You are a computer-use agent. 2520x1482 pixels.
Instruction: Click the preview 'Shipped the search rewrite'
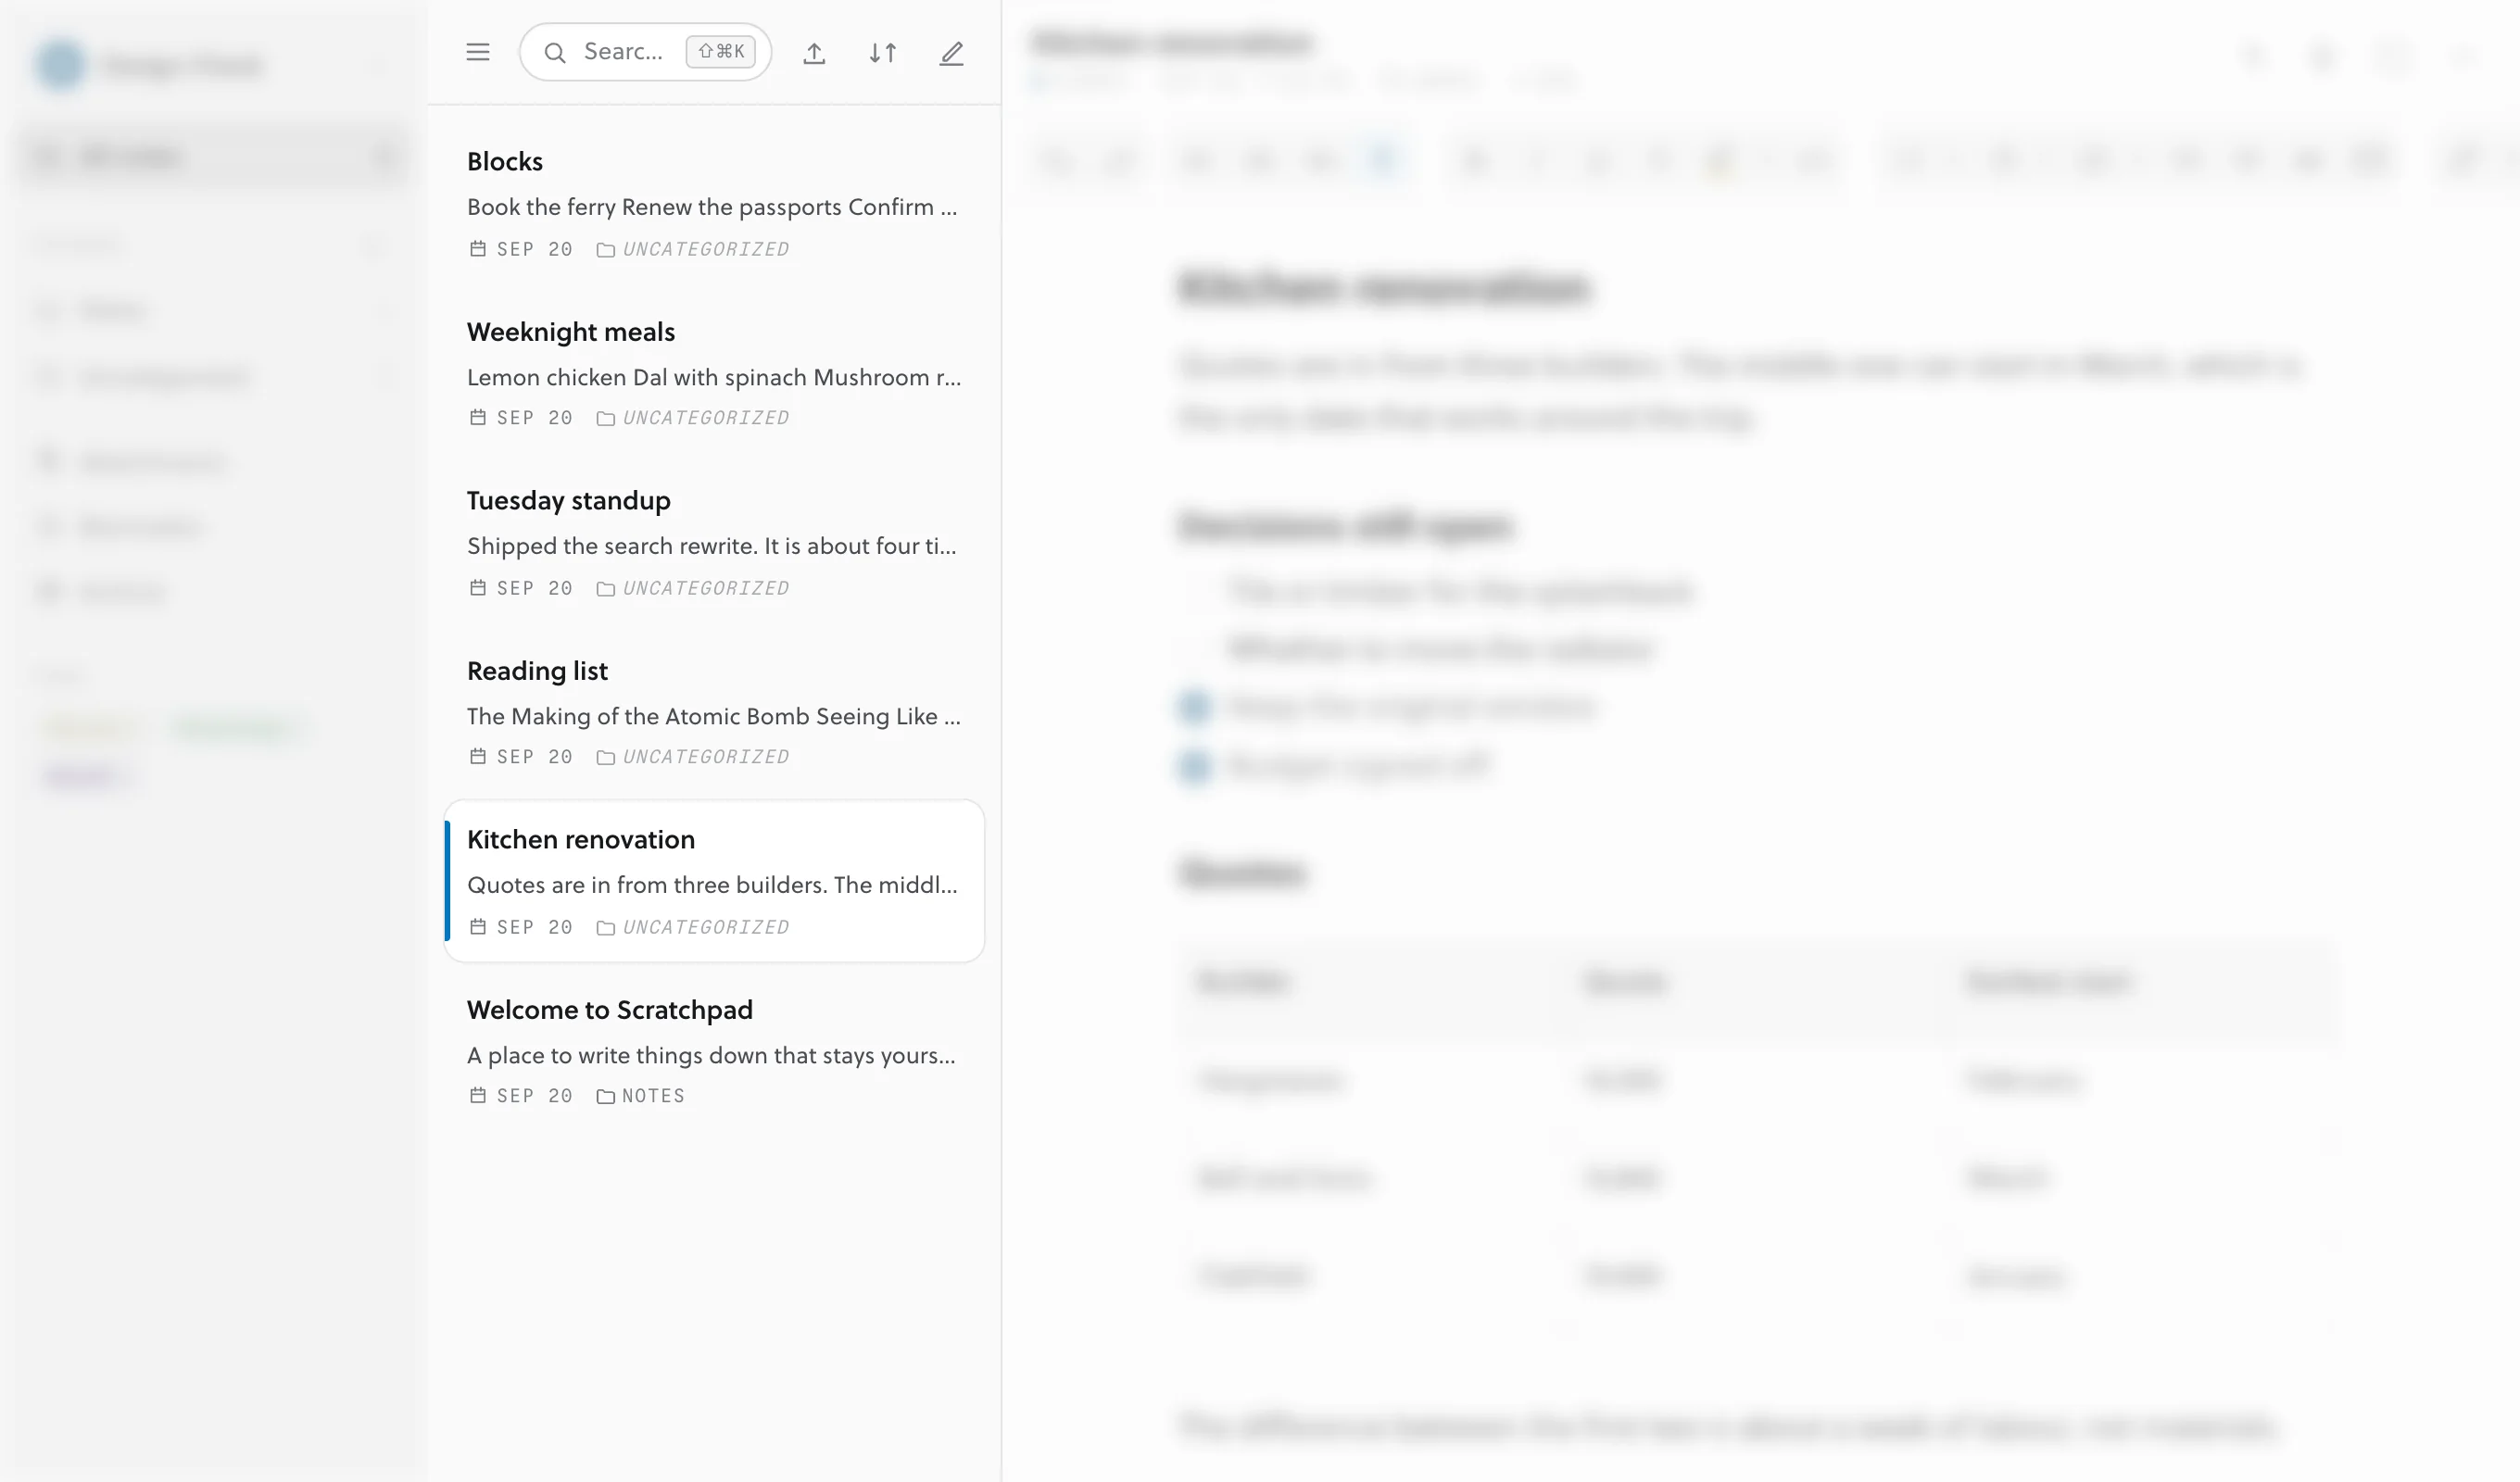[712, 546]
